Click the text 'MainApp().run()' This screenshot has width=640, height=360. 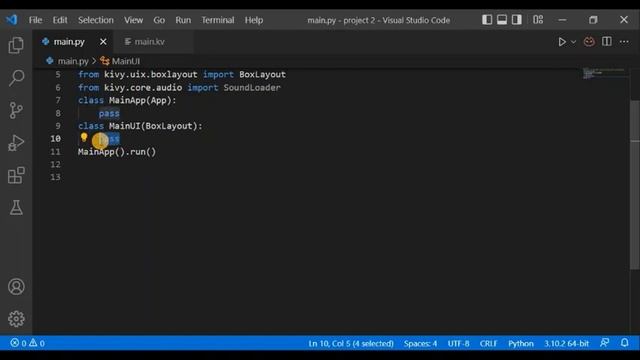tap(117, 152)
